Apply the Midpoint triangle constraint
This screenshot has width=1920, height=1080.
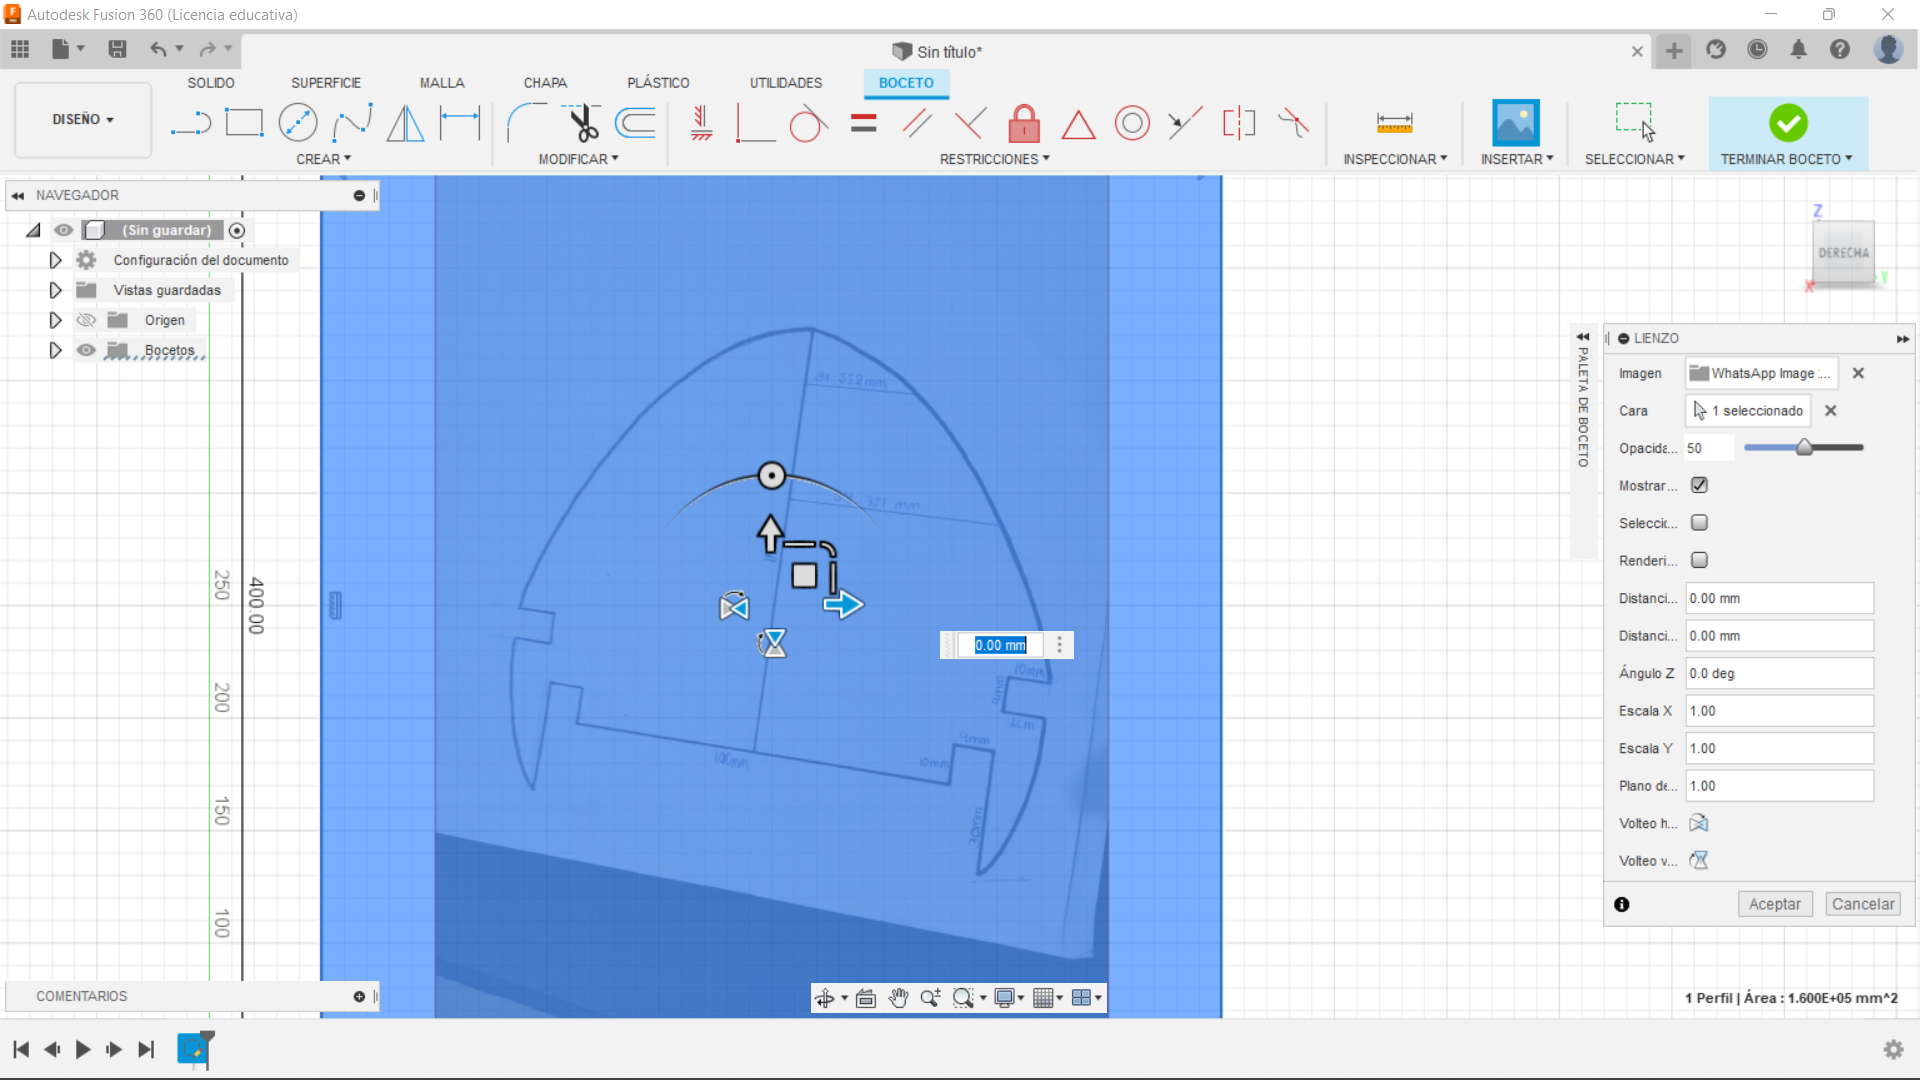point(1078,125)
